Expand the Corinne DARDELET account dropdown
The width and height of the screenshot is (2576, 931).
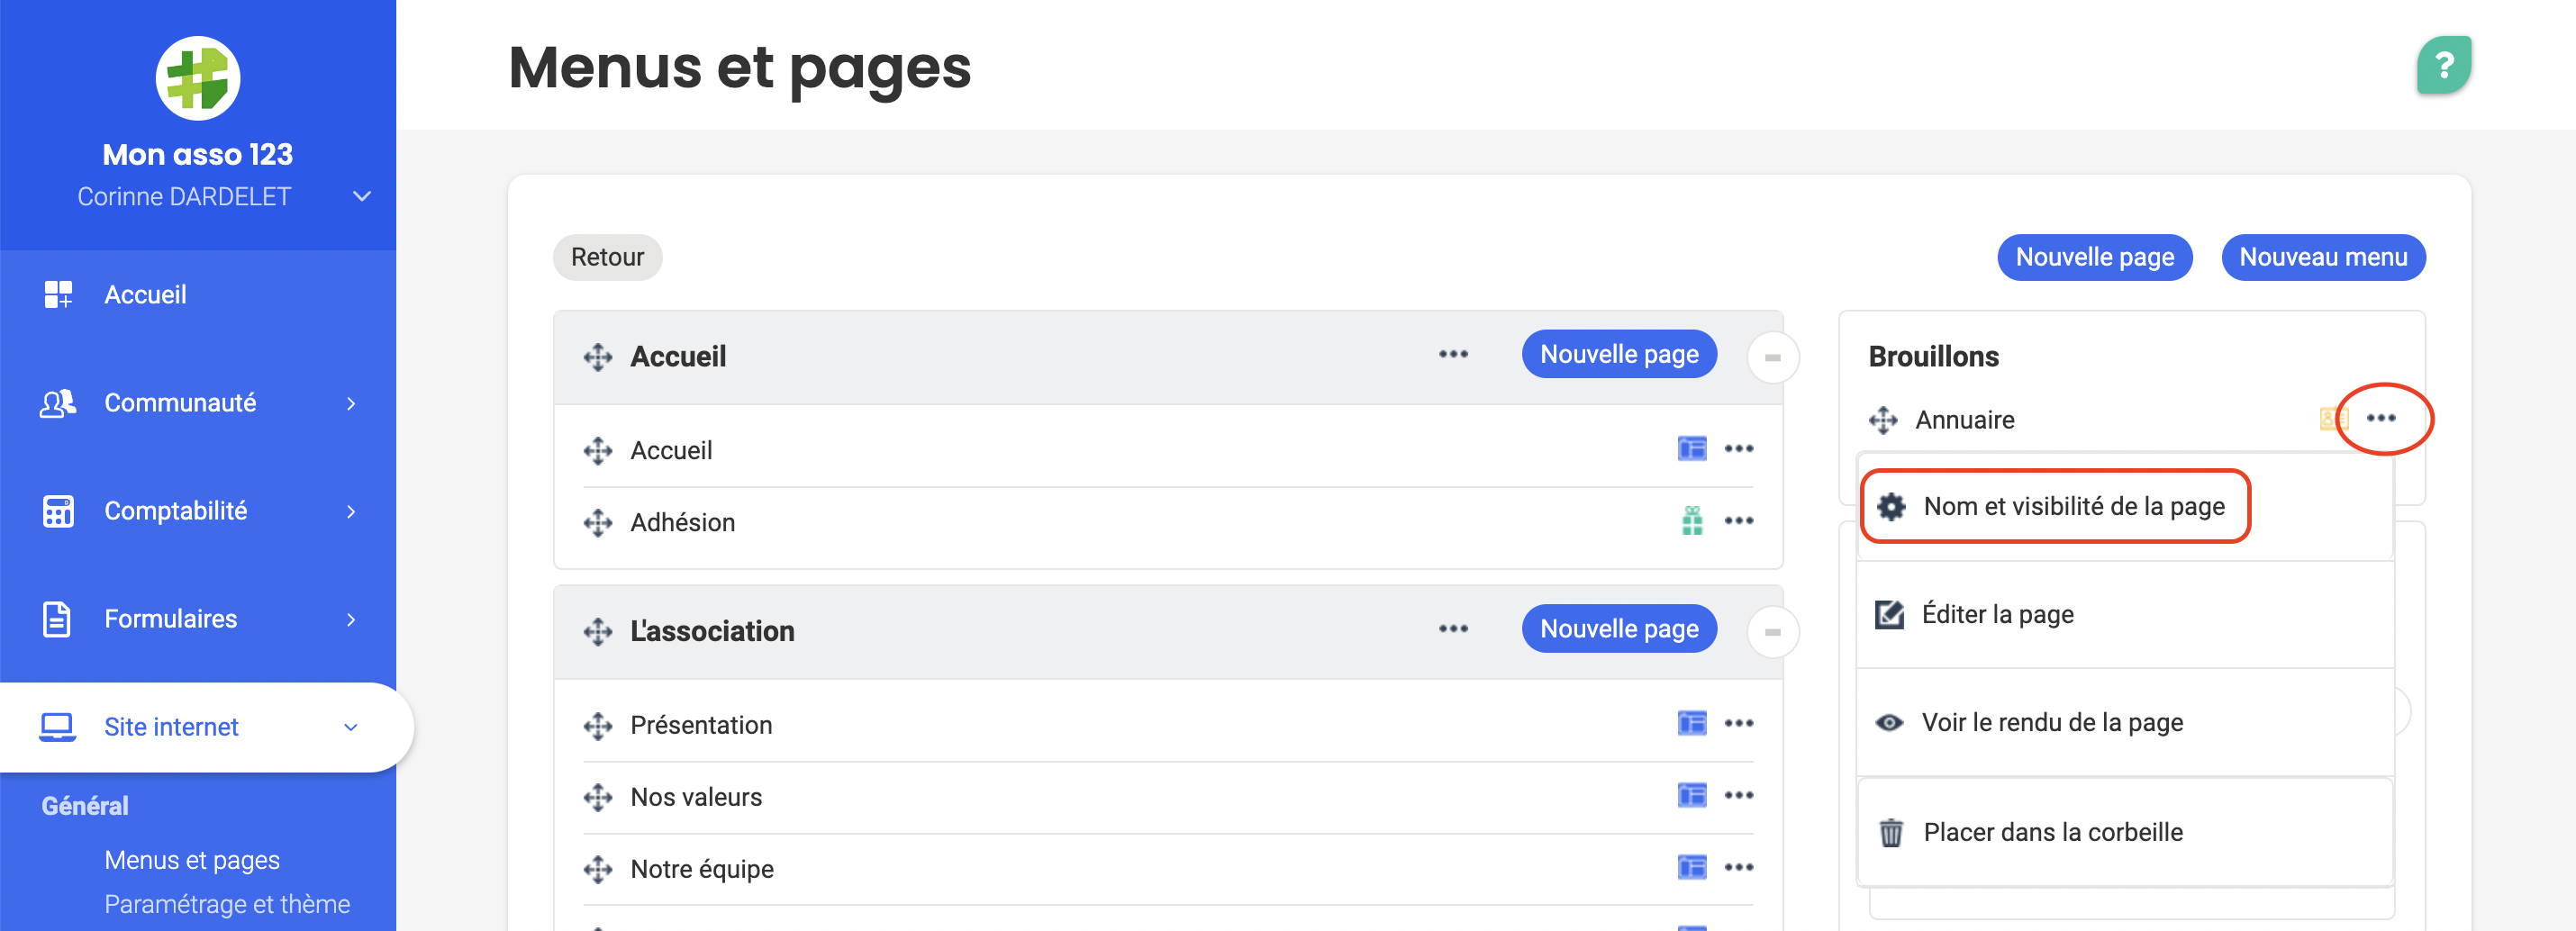click(362, 197)
